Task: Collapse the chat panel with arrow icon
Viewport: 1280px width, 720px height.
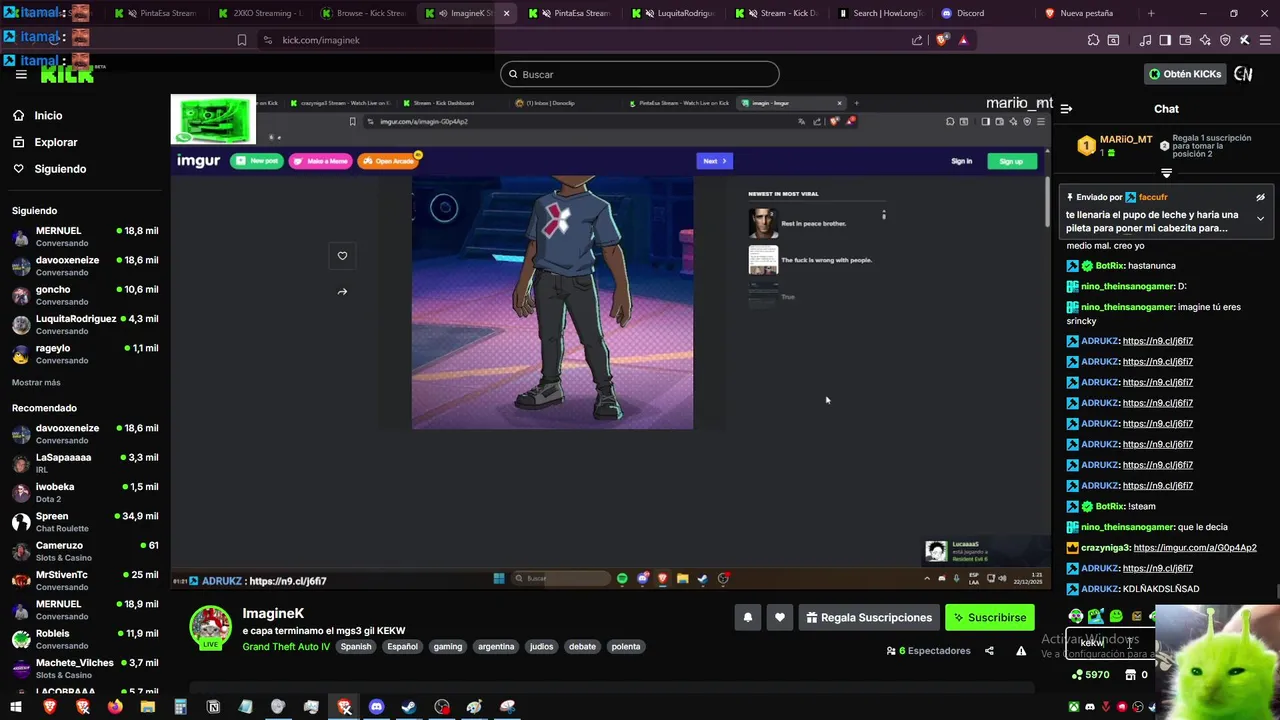Action: point(1066,109)
